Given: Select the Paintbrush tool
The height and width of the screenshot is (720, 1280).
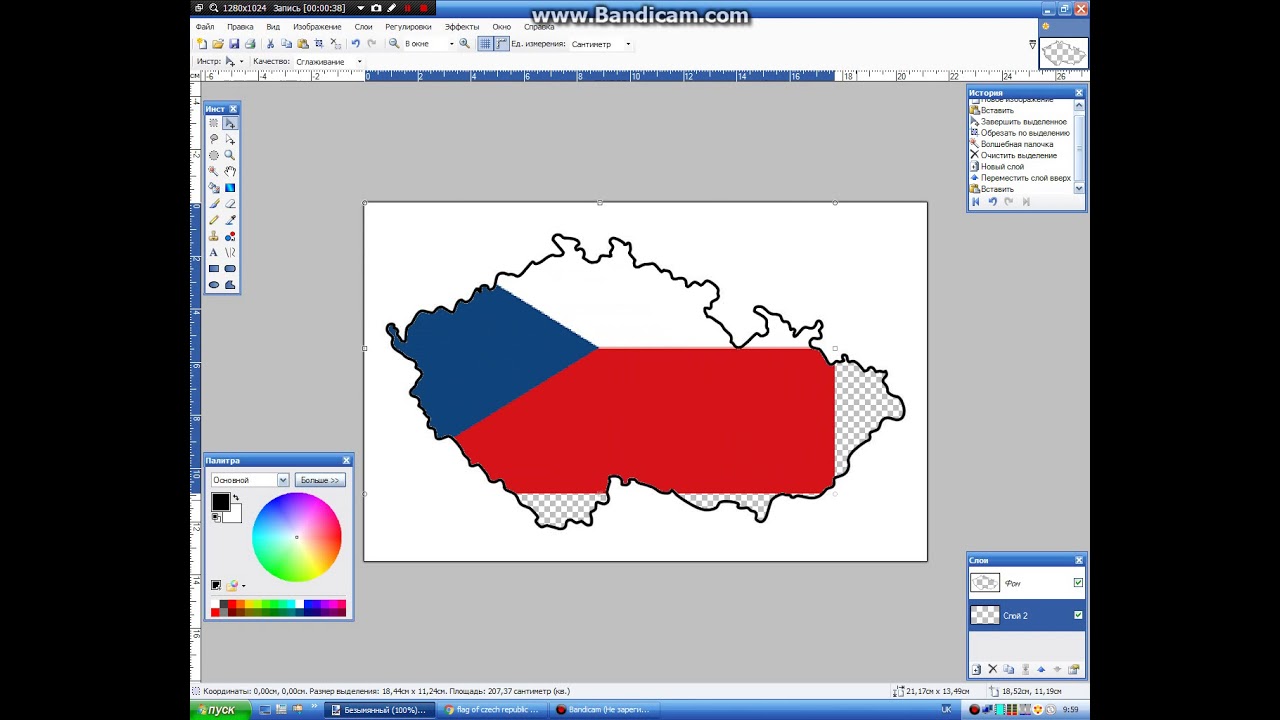Looking at the screenshot, I should point(213,203).
